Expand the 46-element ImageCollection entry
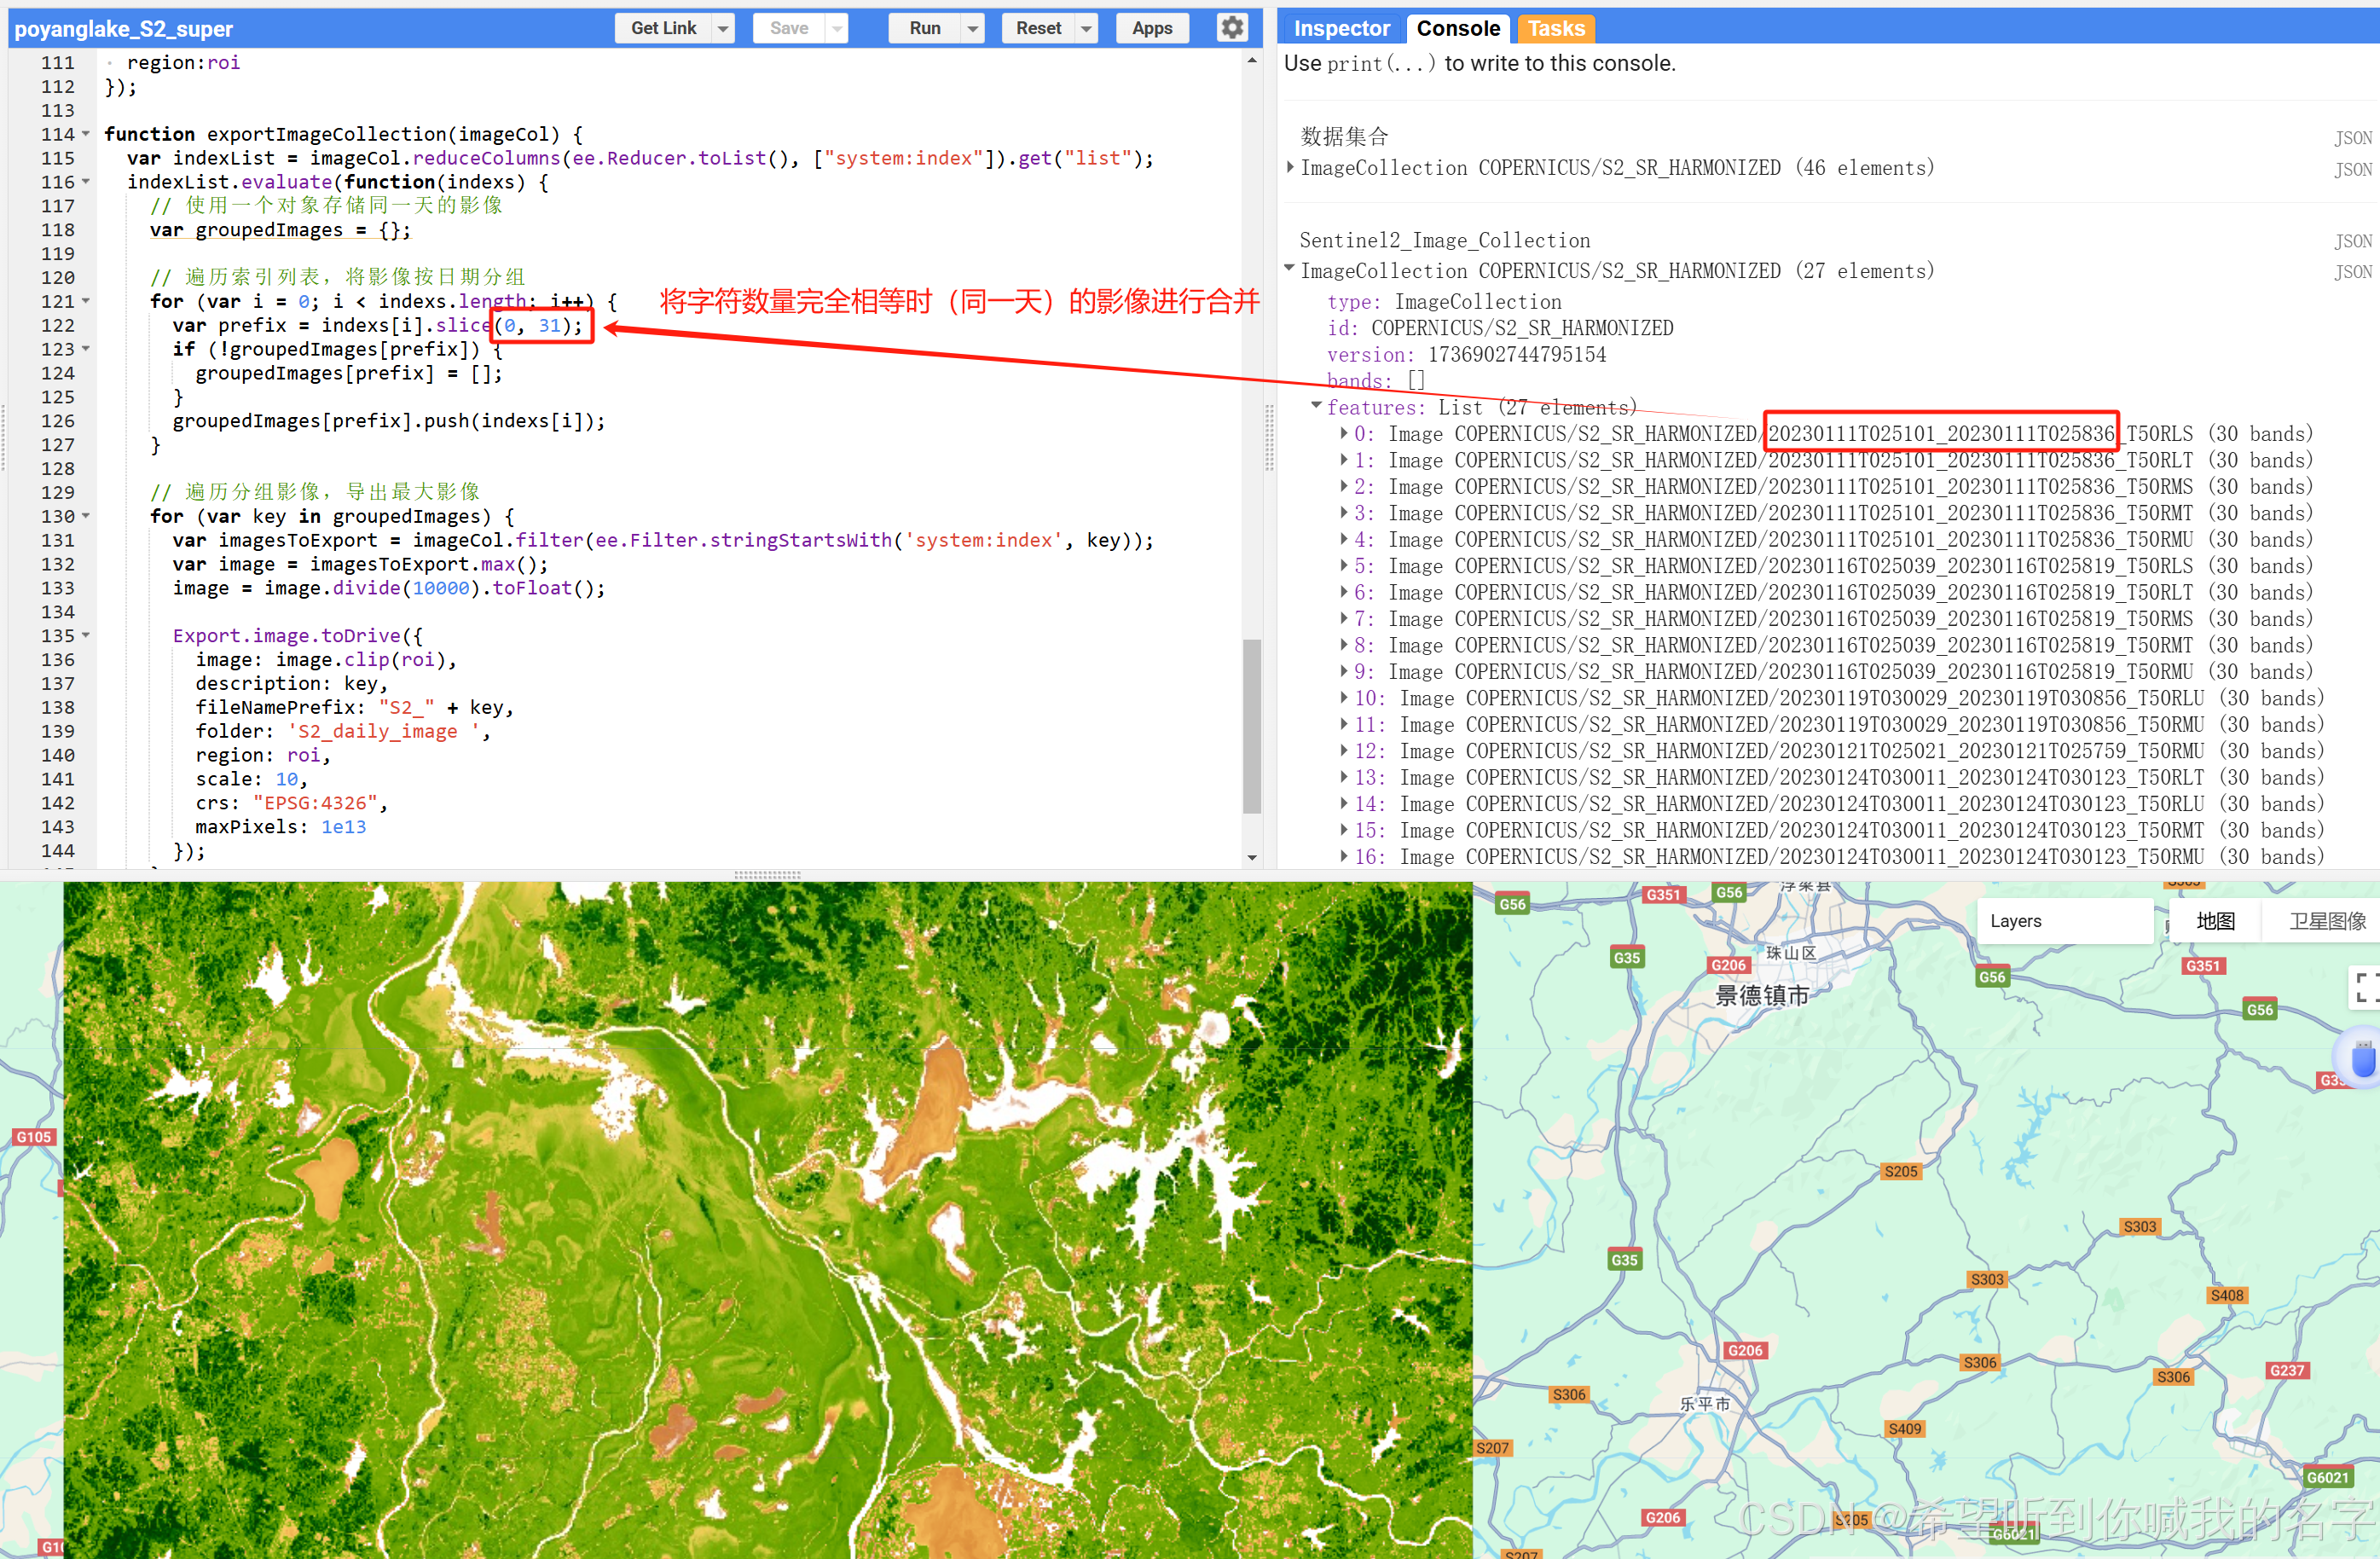This screenshot has width=2380, height=1559. click(1290, 167)
